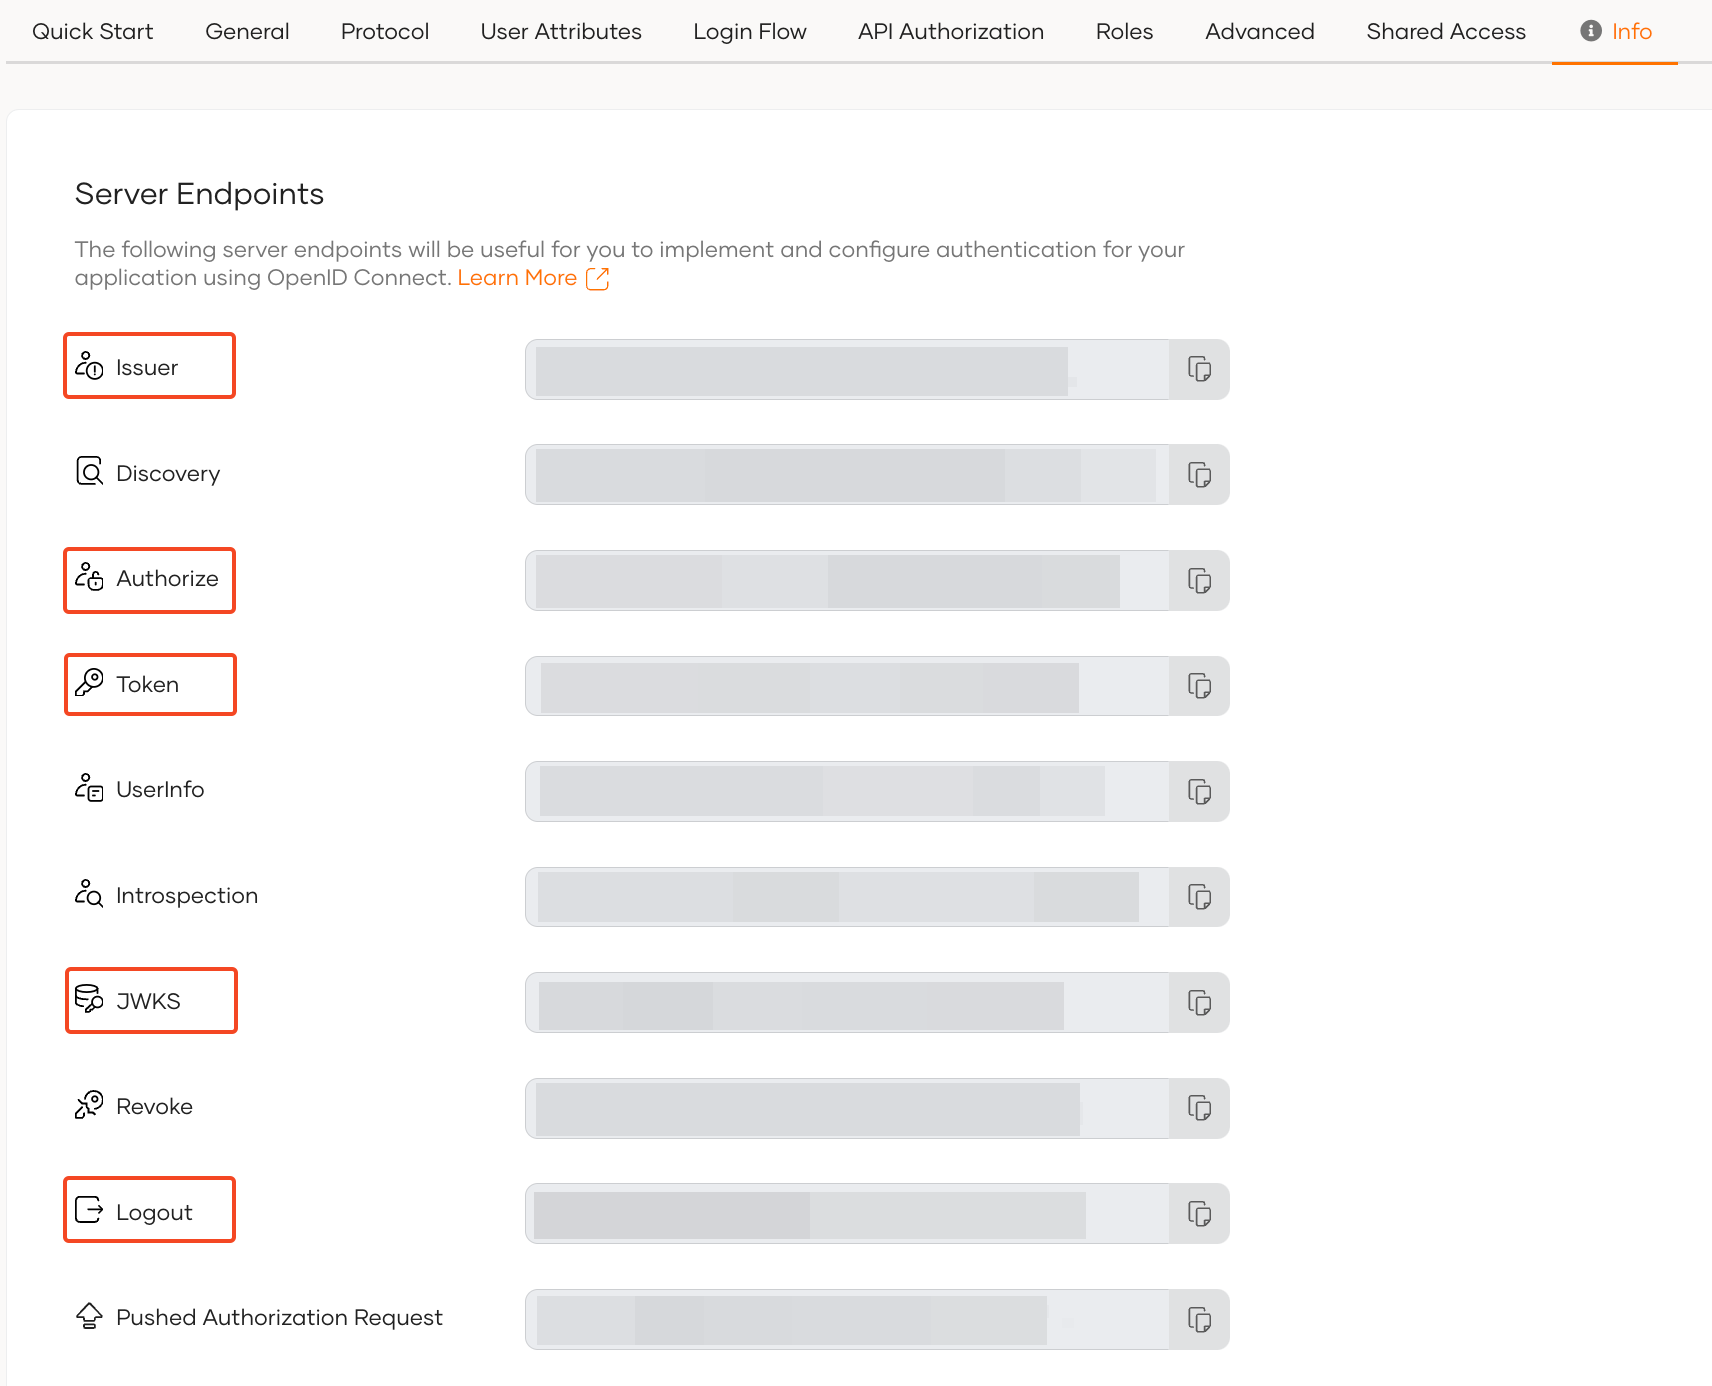Click the Issuer URL field
The height and width of the screenshot is (1386, 1712).
(848, 369)
